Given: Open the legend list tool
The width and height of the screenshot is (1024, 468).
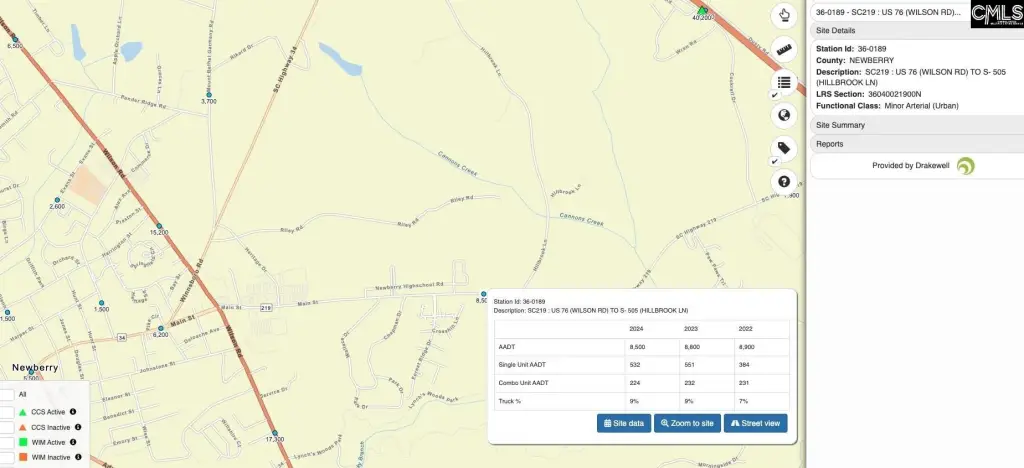Looking at the screenshot, I should (x=784, y=82).
